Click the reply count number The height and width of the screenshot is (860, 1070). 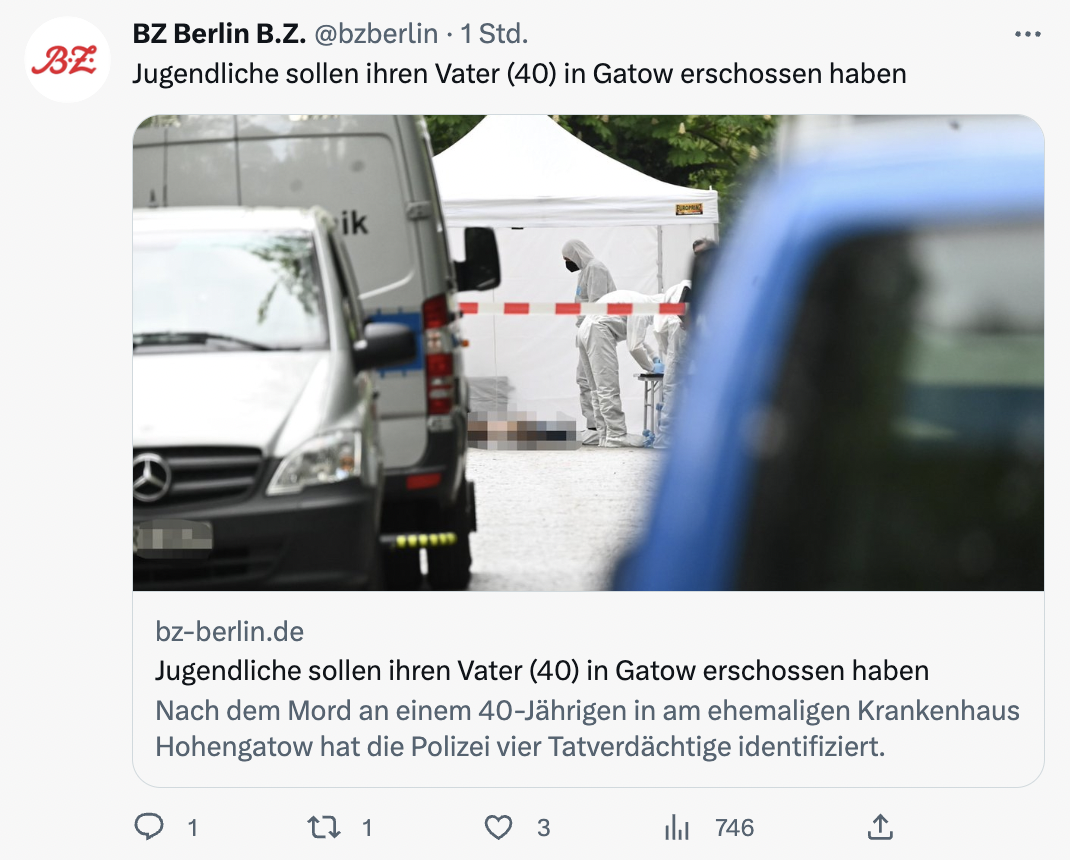(x=192, y=828)
